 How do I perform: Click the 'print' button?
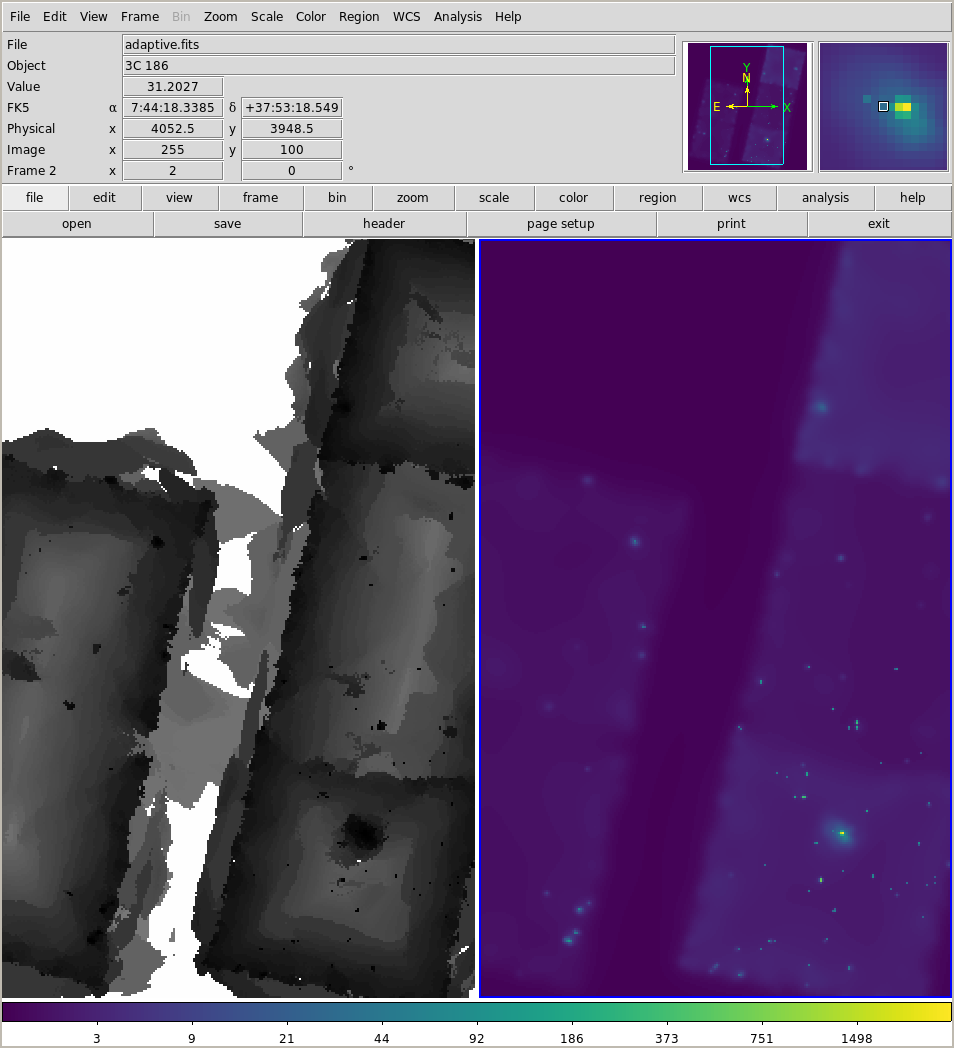731,224
